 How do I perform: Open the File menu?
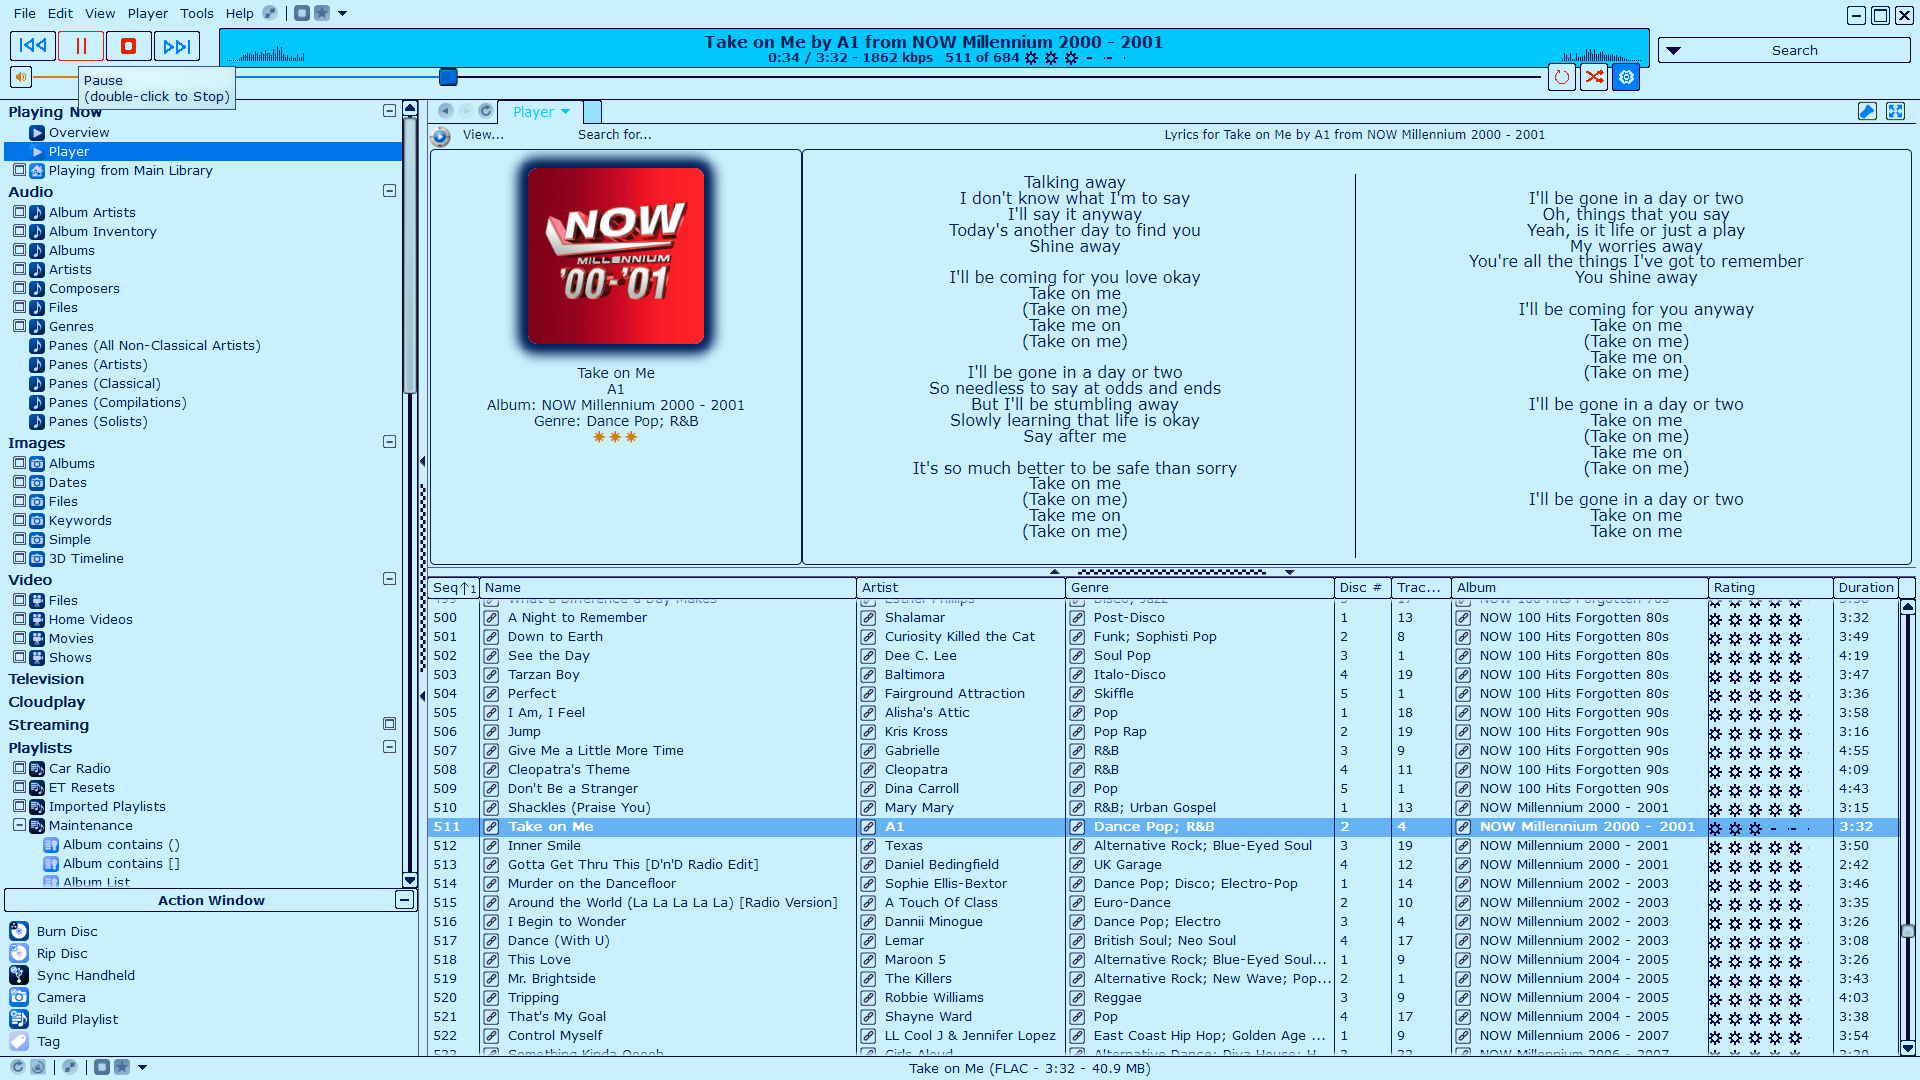click(x=24, y=13)
